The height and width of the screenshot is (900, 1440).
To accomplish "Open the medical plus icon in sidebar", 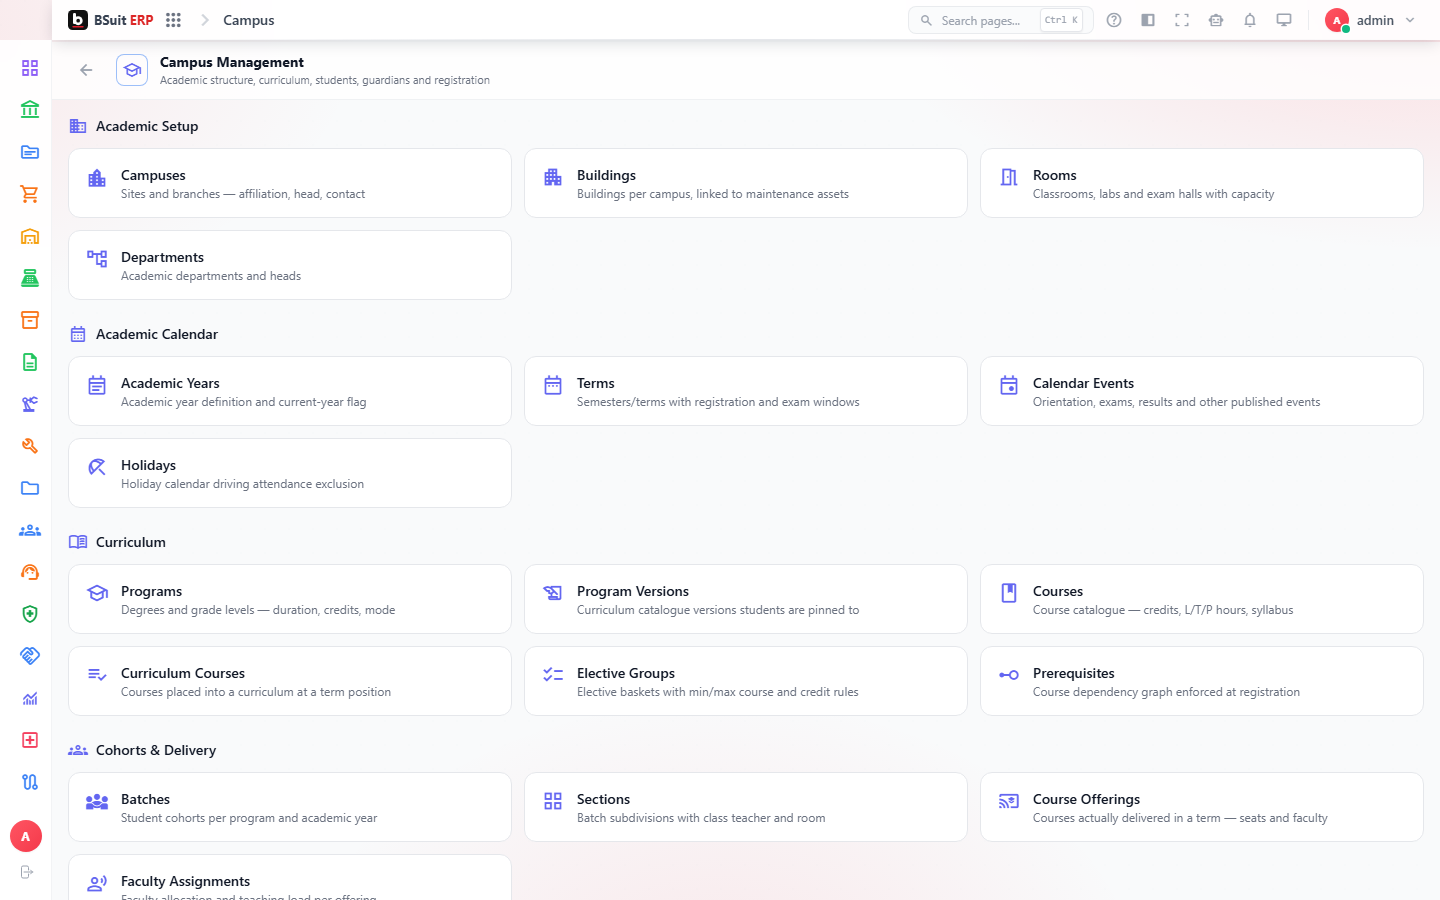I will coord(30,740).
